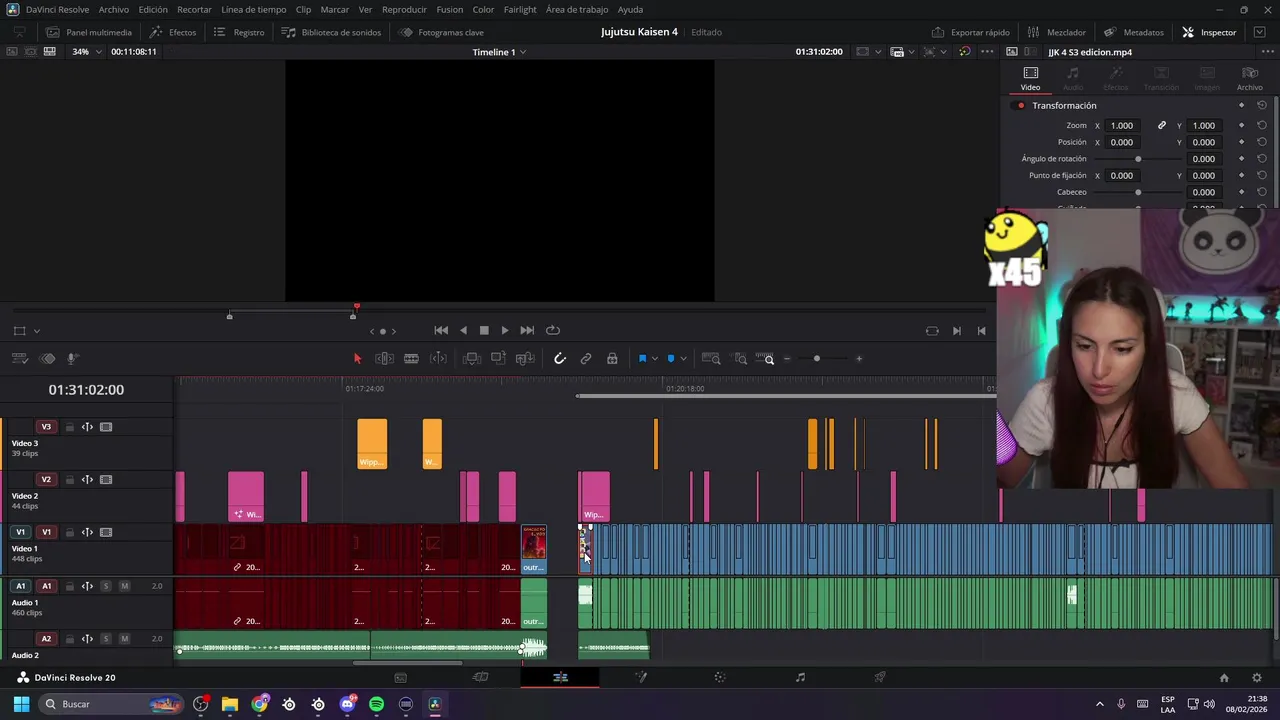Toggle Position Lock padlock icon
This screenshot has width=1280, height=720.
coord(612,359)
